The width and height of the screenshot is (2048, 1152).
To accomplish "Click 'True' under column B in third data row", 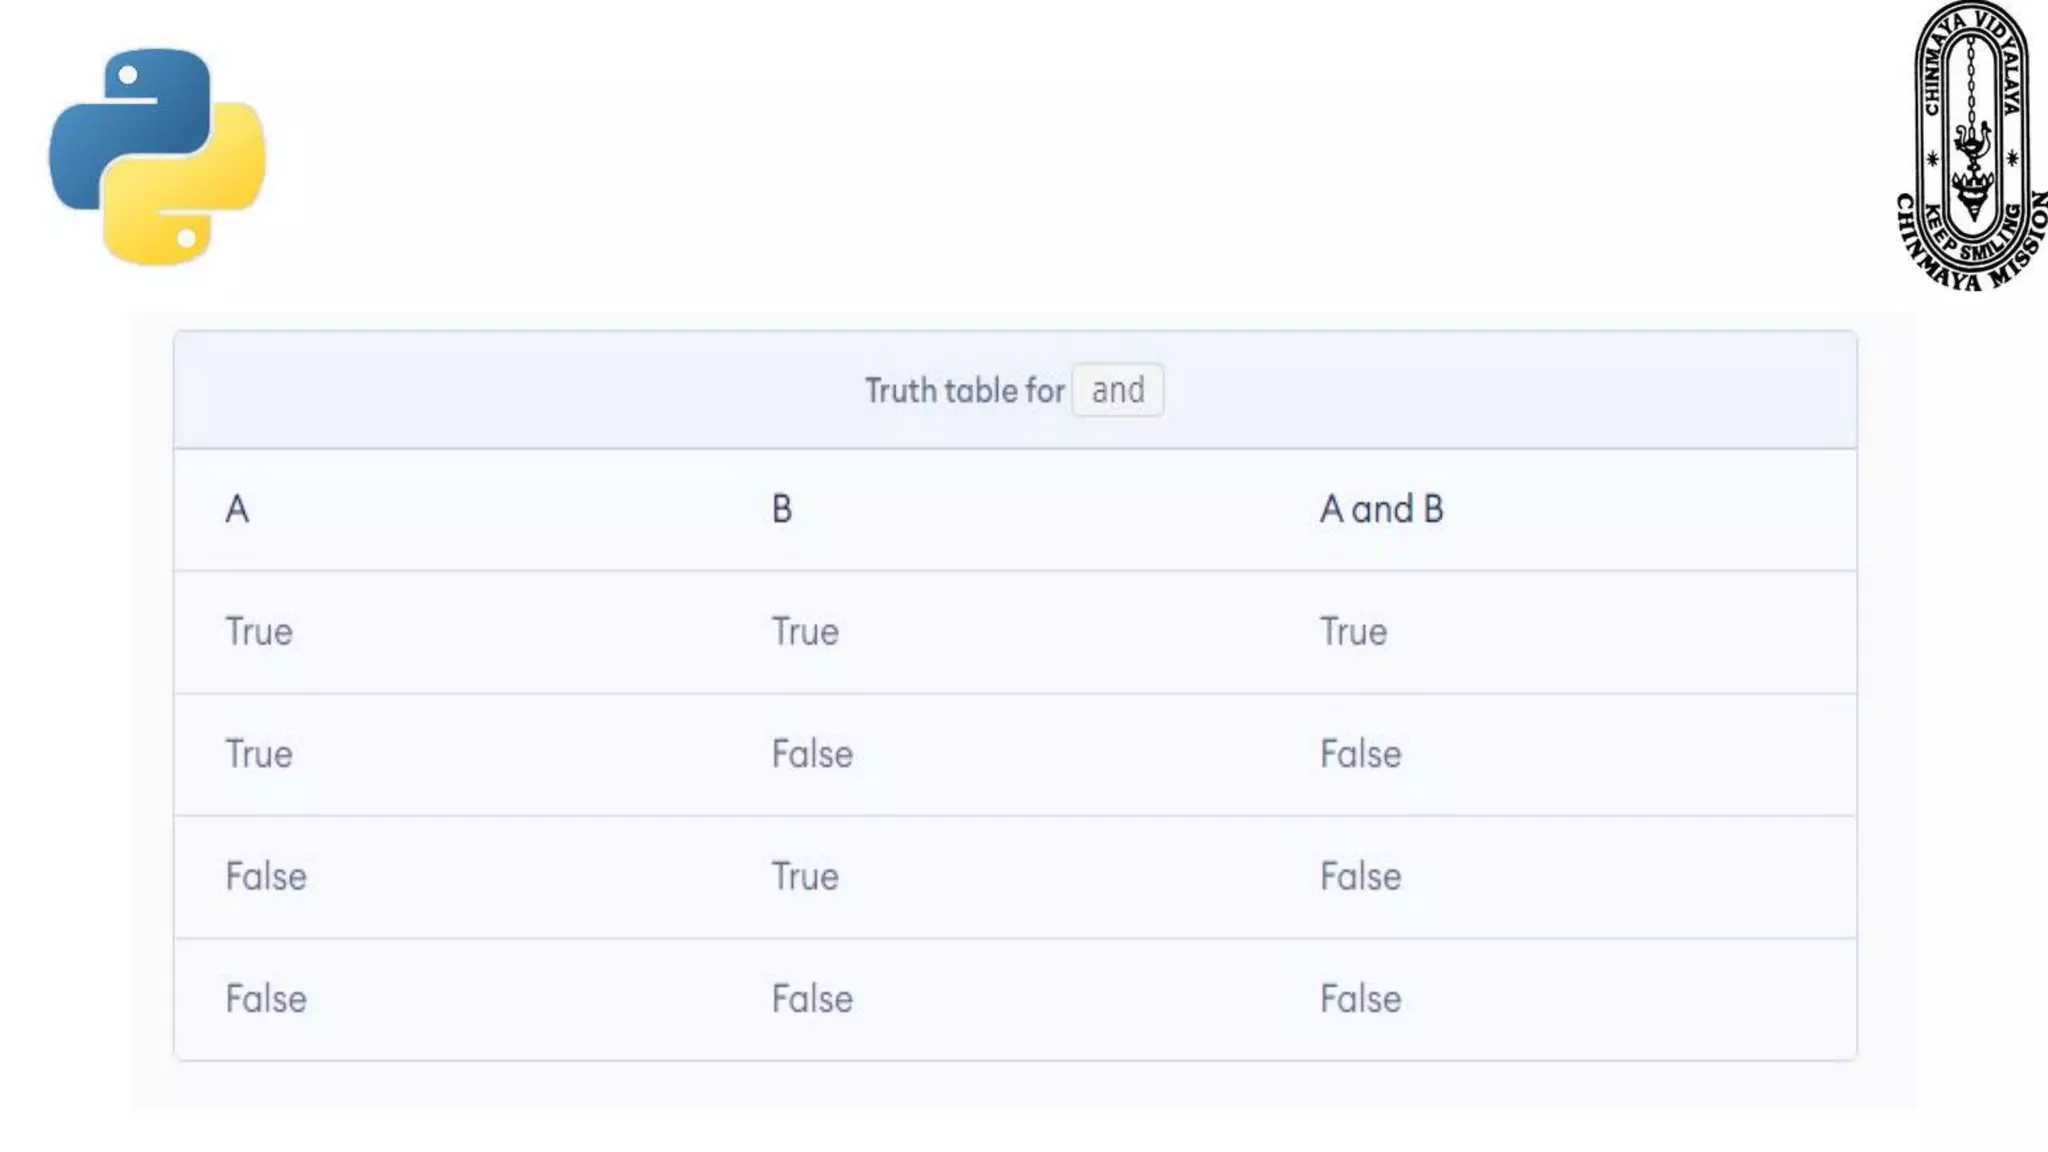I will coord(805,877).
